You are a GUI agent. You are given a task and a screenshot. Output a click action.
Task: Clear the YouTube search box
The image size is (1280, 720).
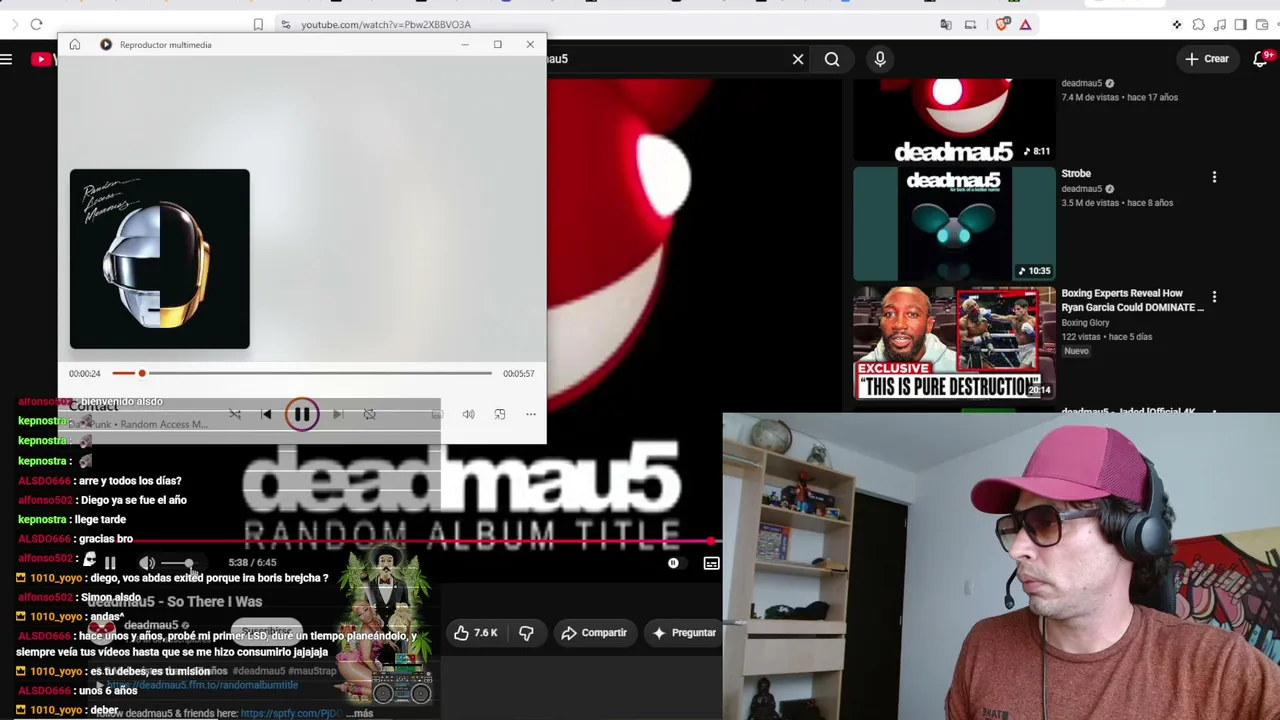[798, 59]
